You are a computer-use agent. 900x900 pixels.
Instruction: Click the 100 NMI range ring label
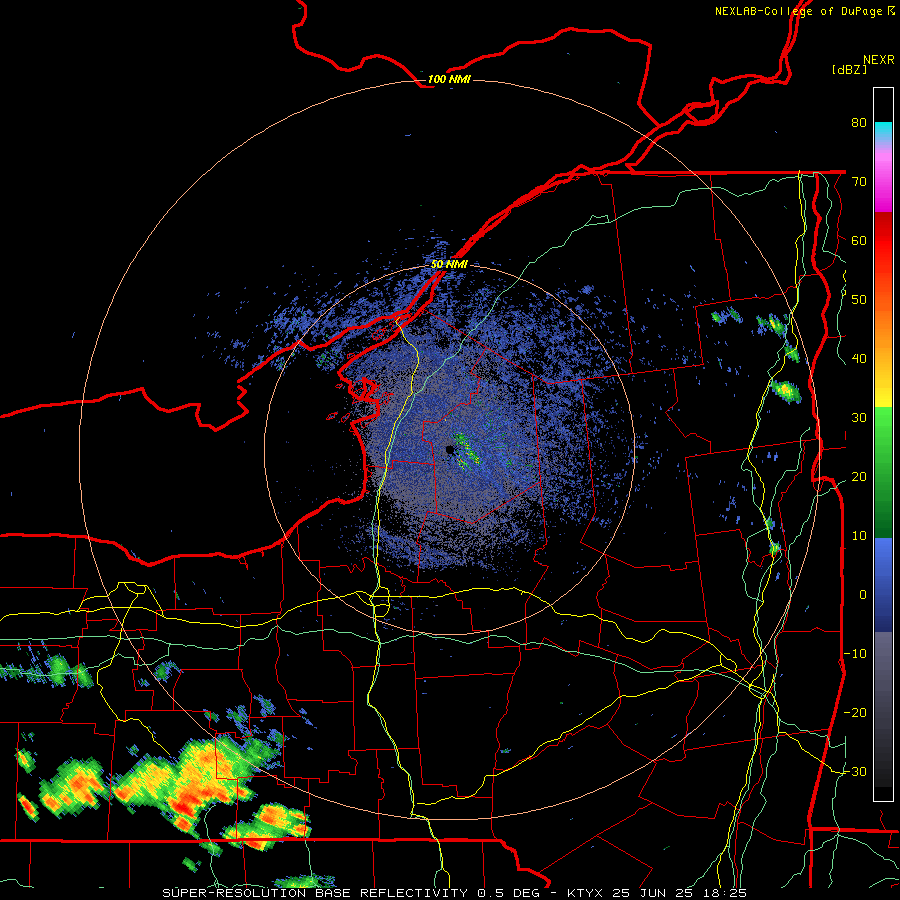click(449, 79)
